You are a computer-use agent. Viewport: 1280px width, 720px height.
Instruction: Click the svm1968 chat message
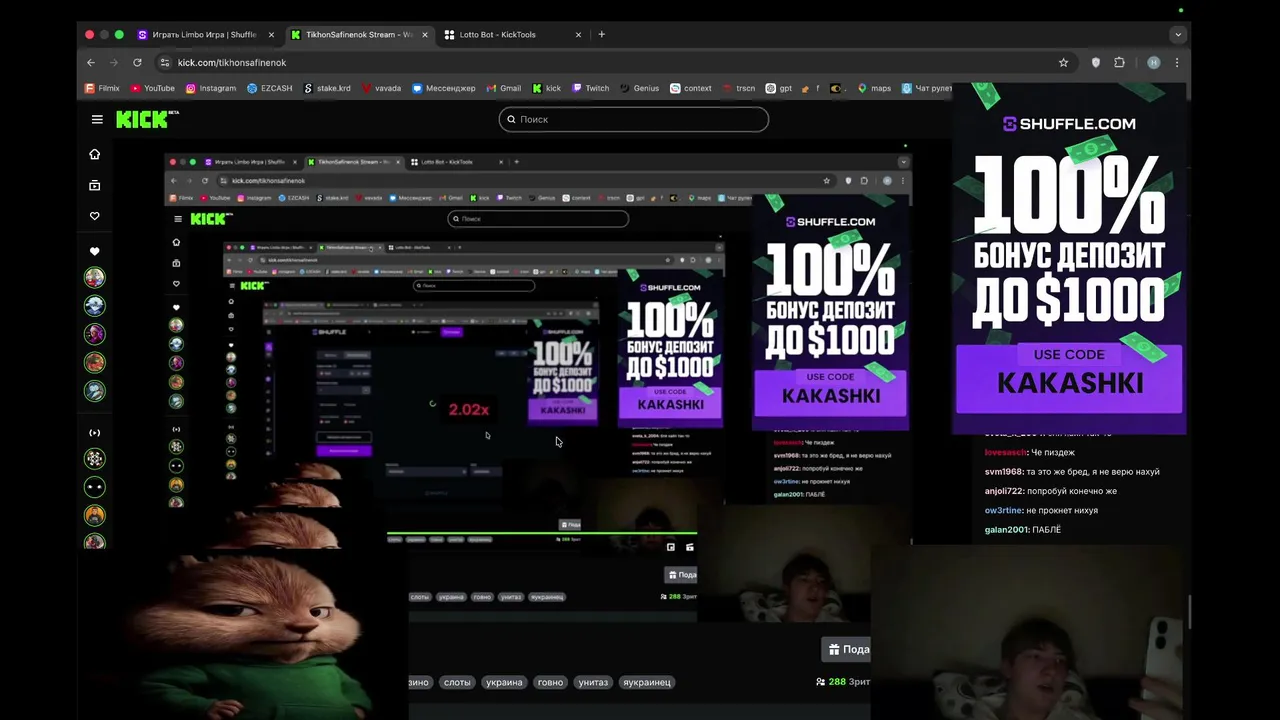(x=1072, y=471)
